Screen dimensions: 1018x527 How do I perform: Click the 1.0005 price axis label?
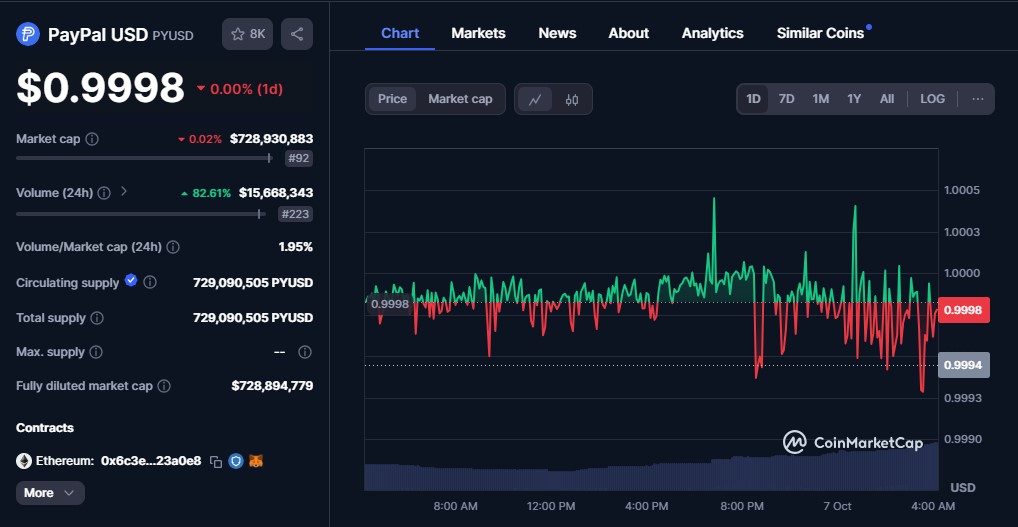[962, 190]
